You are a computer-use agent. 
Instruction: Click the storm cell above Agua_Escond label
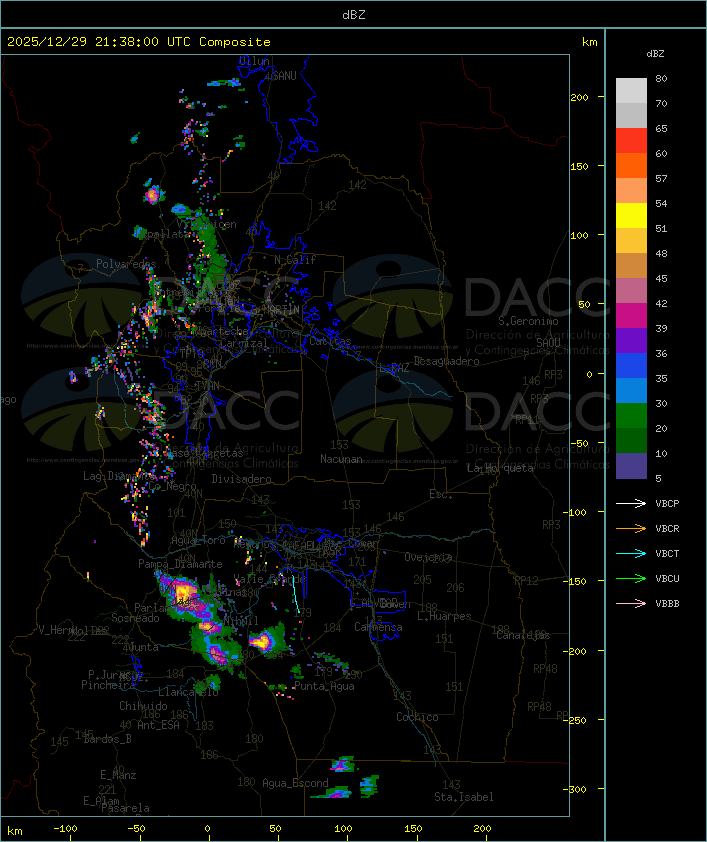[x=342, y=764]
